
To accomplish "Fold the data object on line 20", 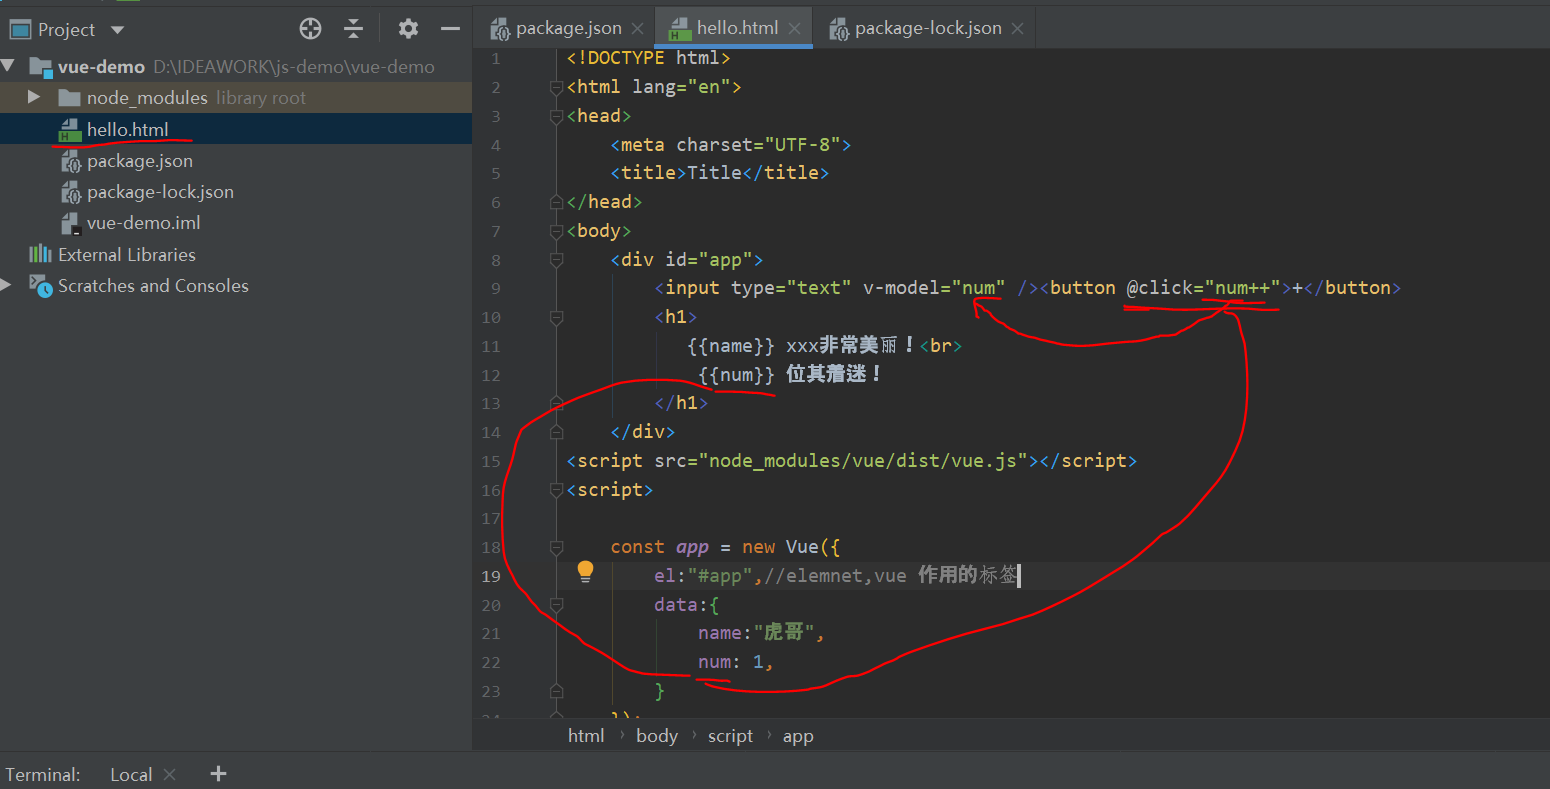I will (557, 605).
